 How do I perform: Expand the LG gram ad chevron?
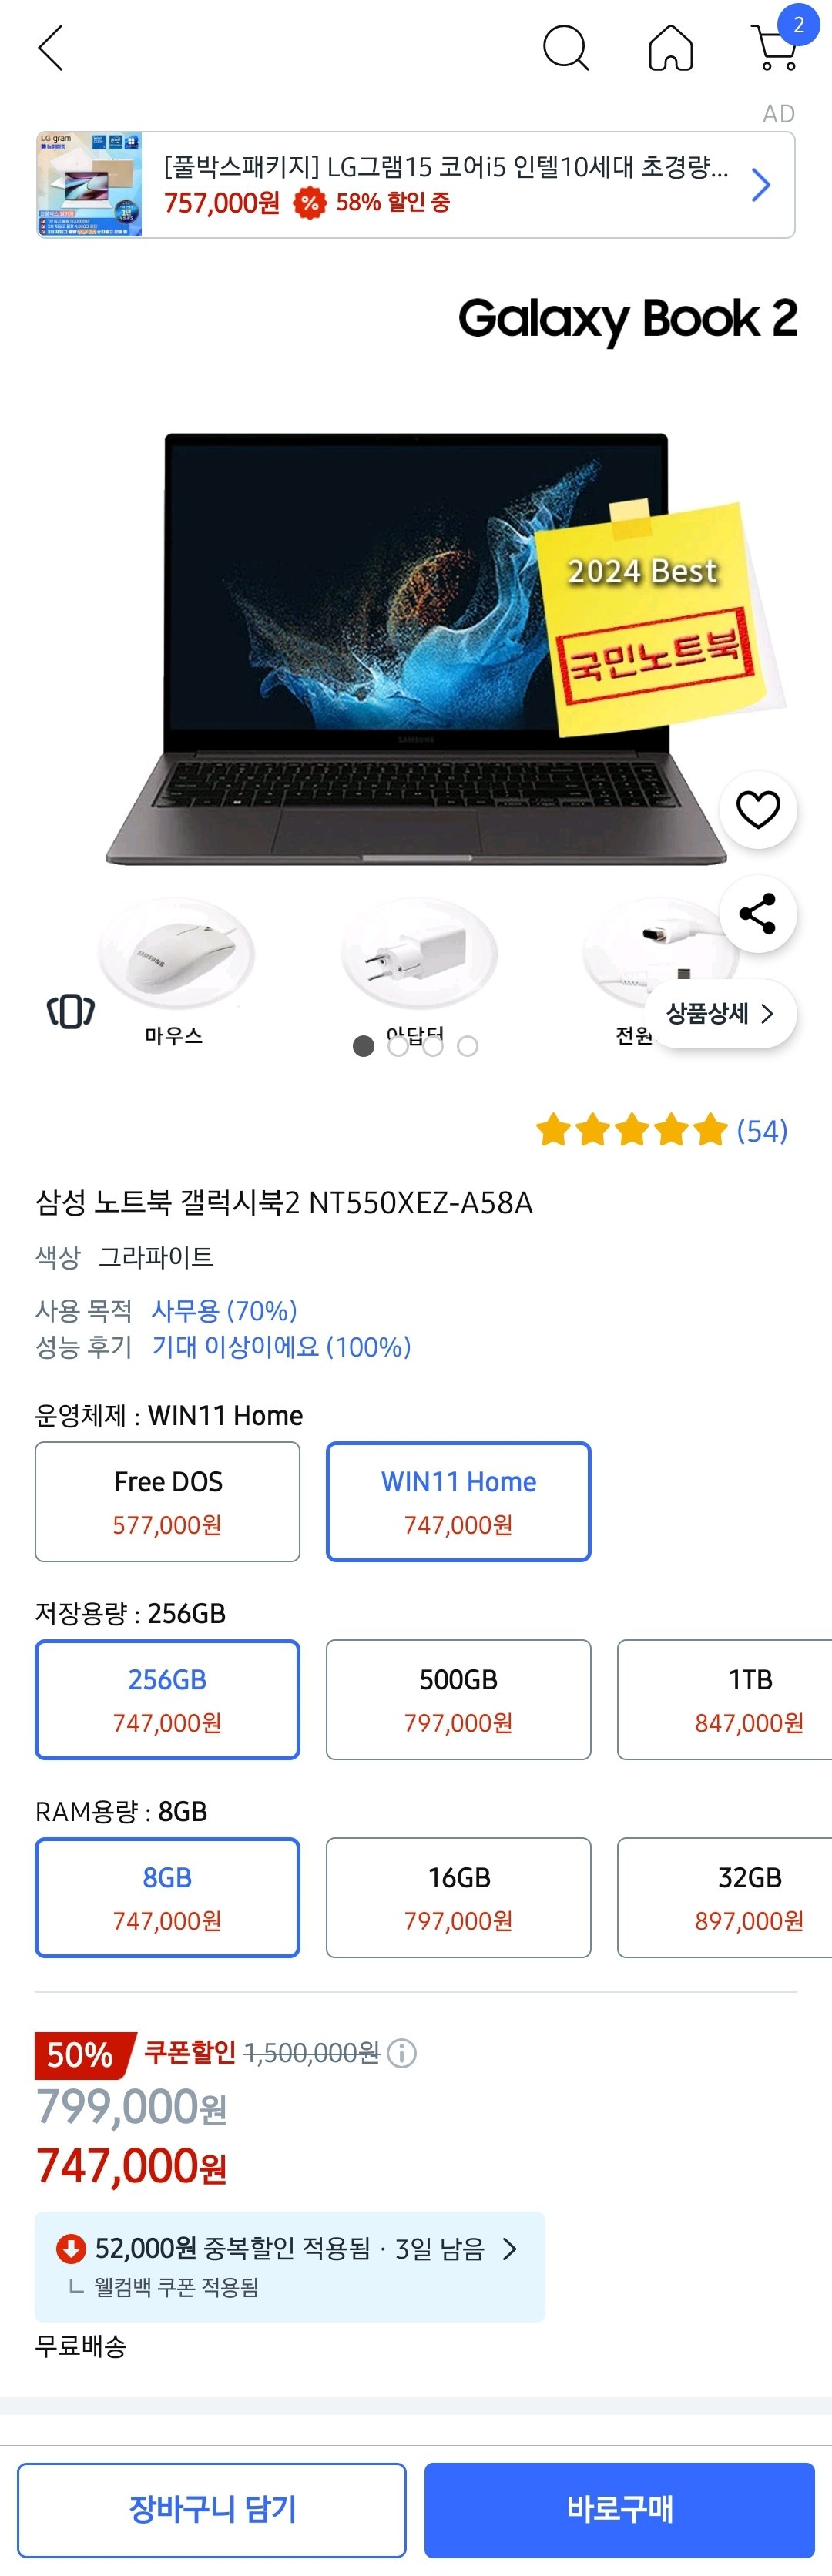761,185
